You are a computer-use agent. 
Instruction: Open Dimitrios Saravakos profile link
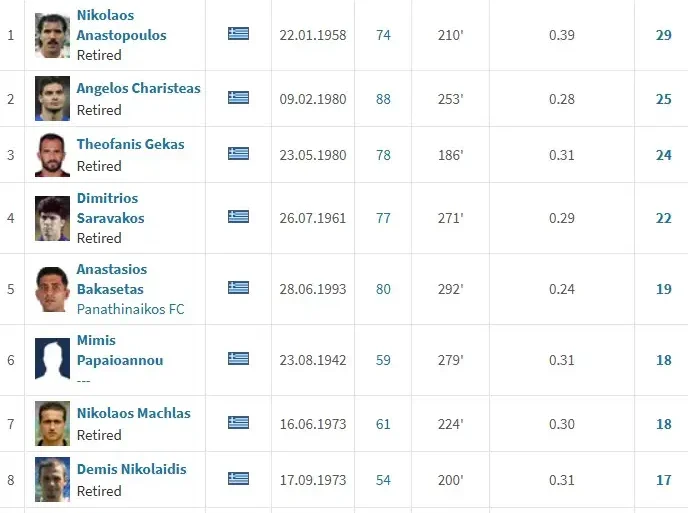[x=110, y=208]
